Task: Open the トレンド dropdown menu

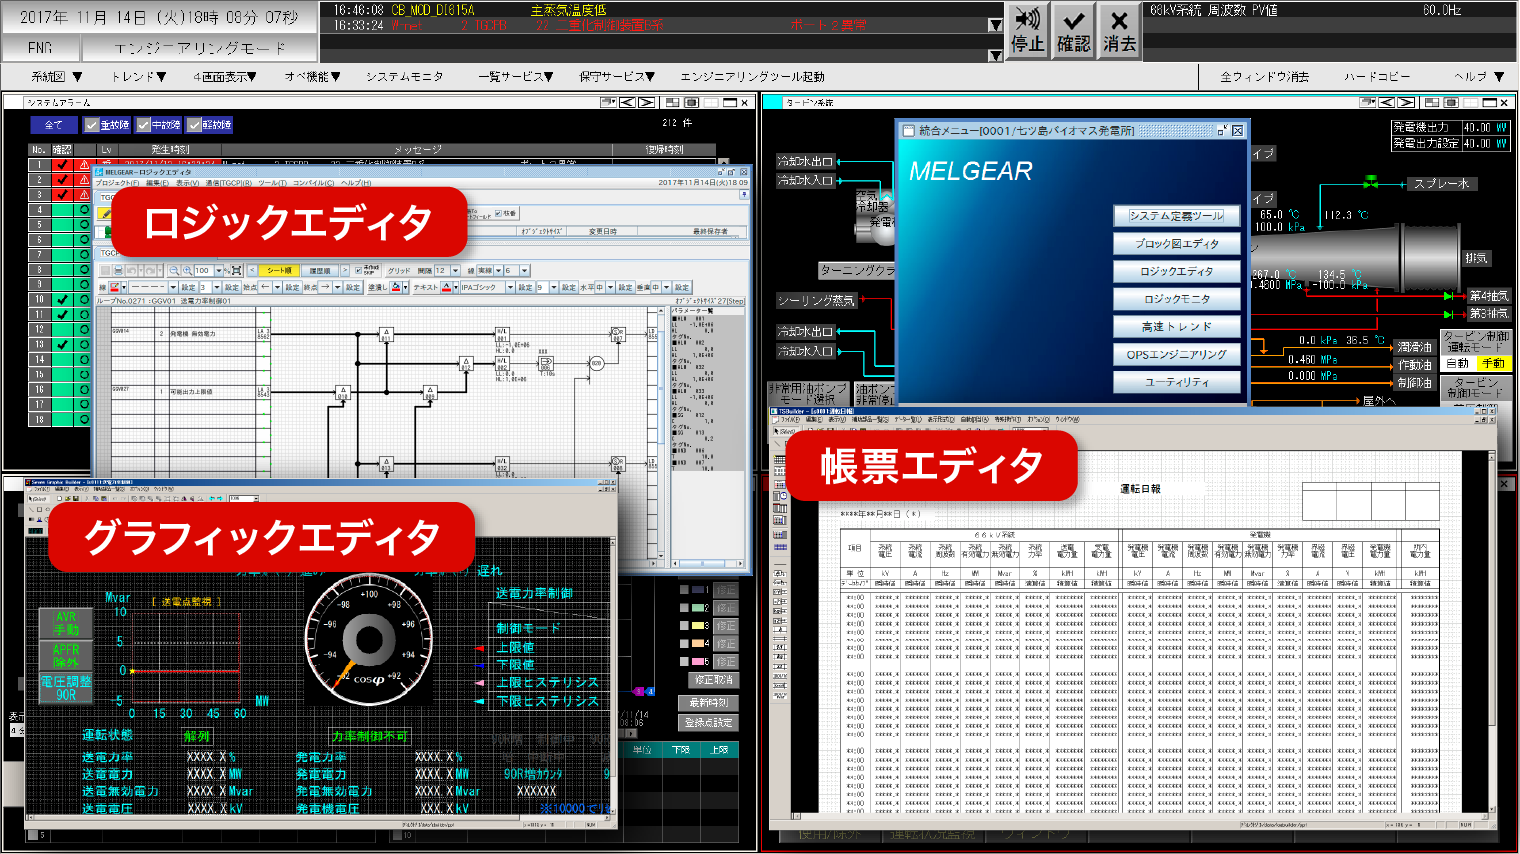Action: [x=139, y=77]
